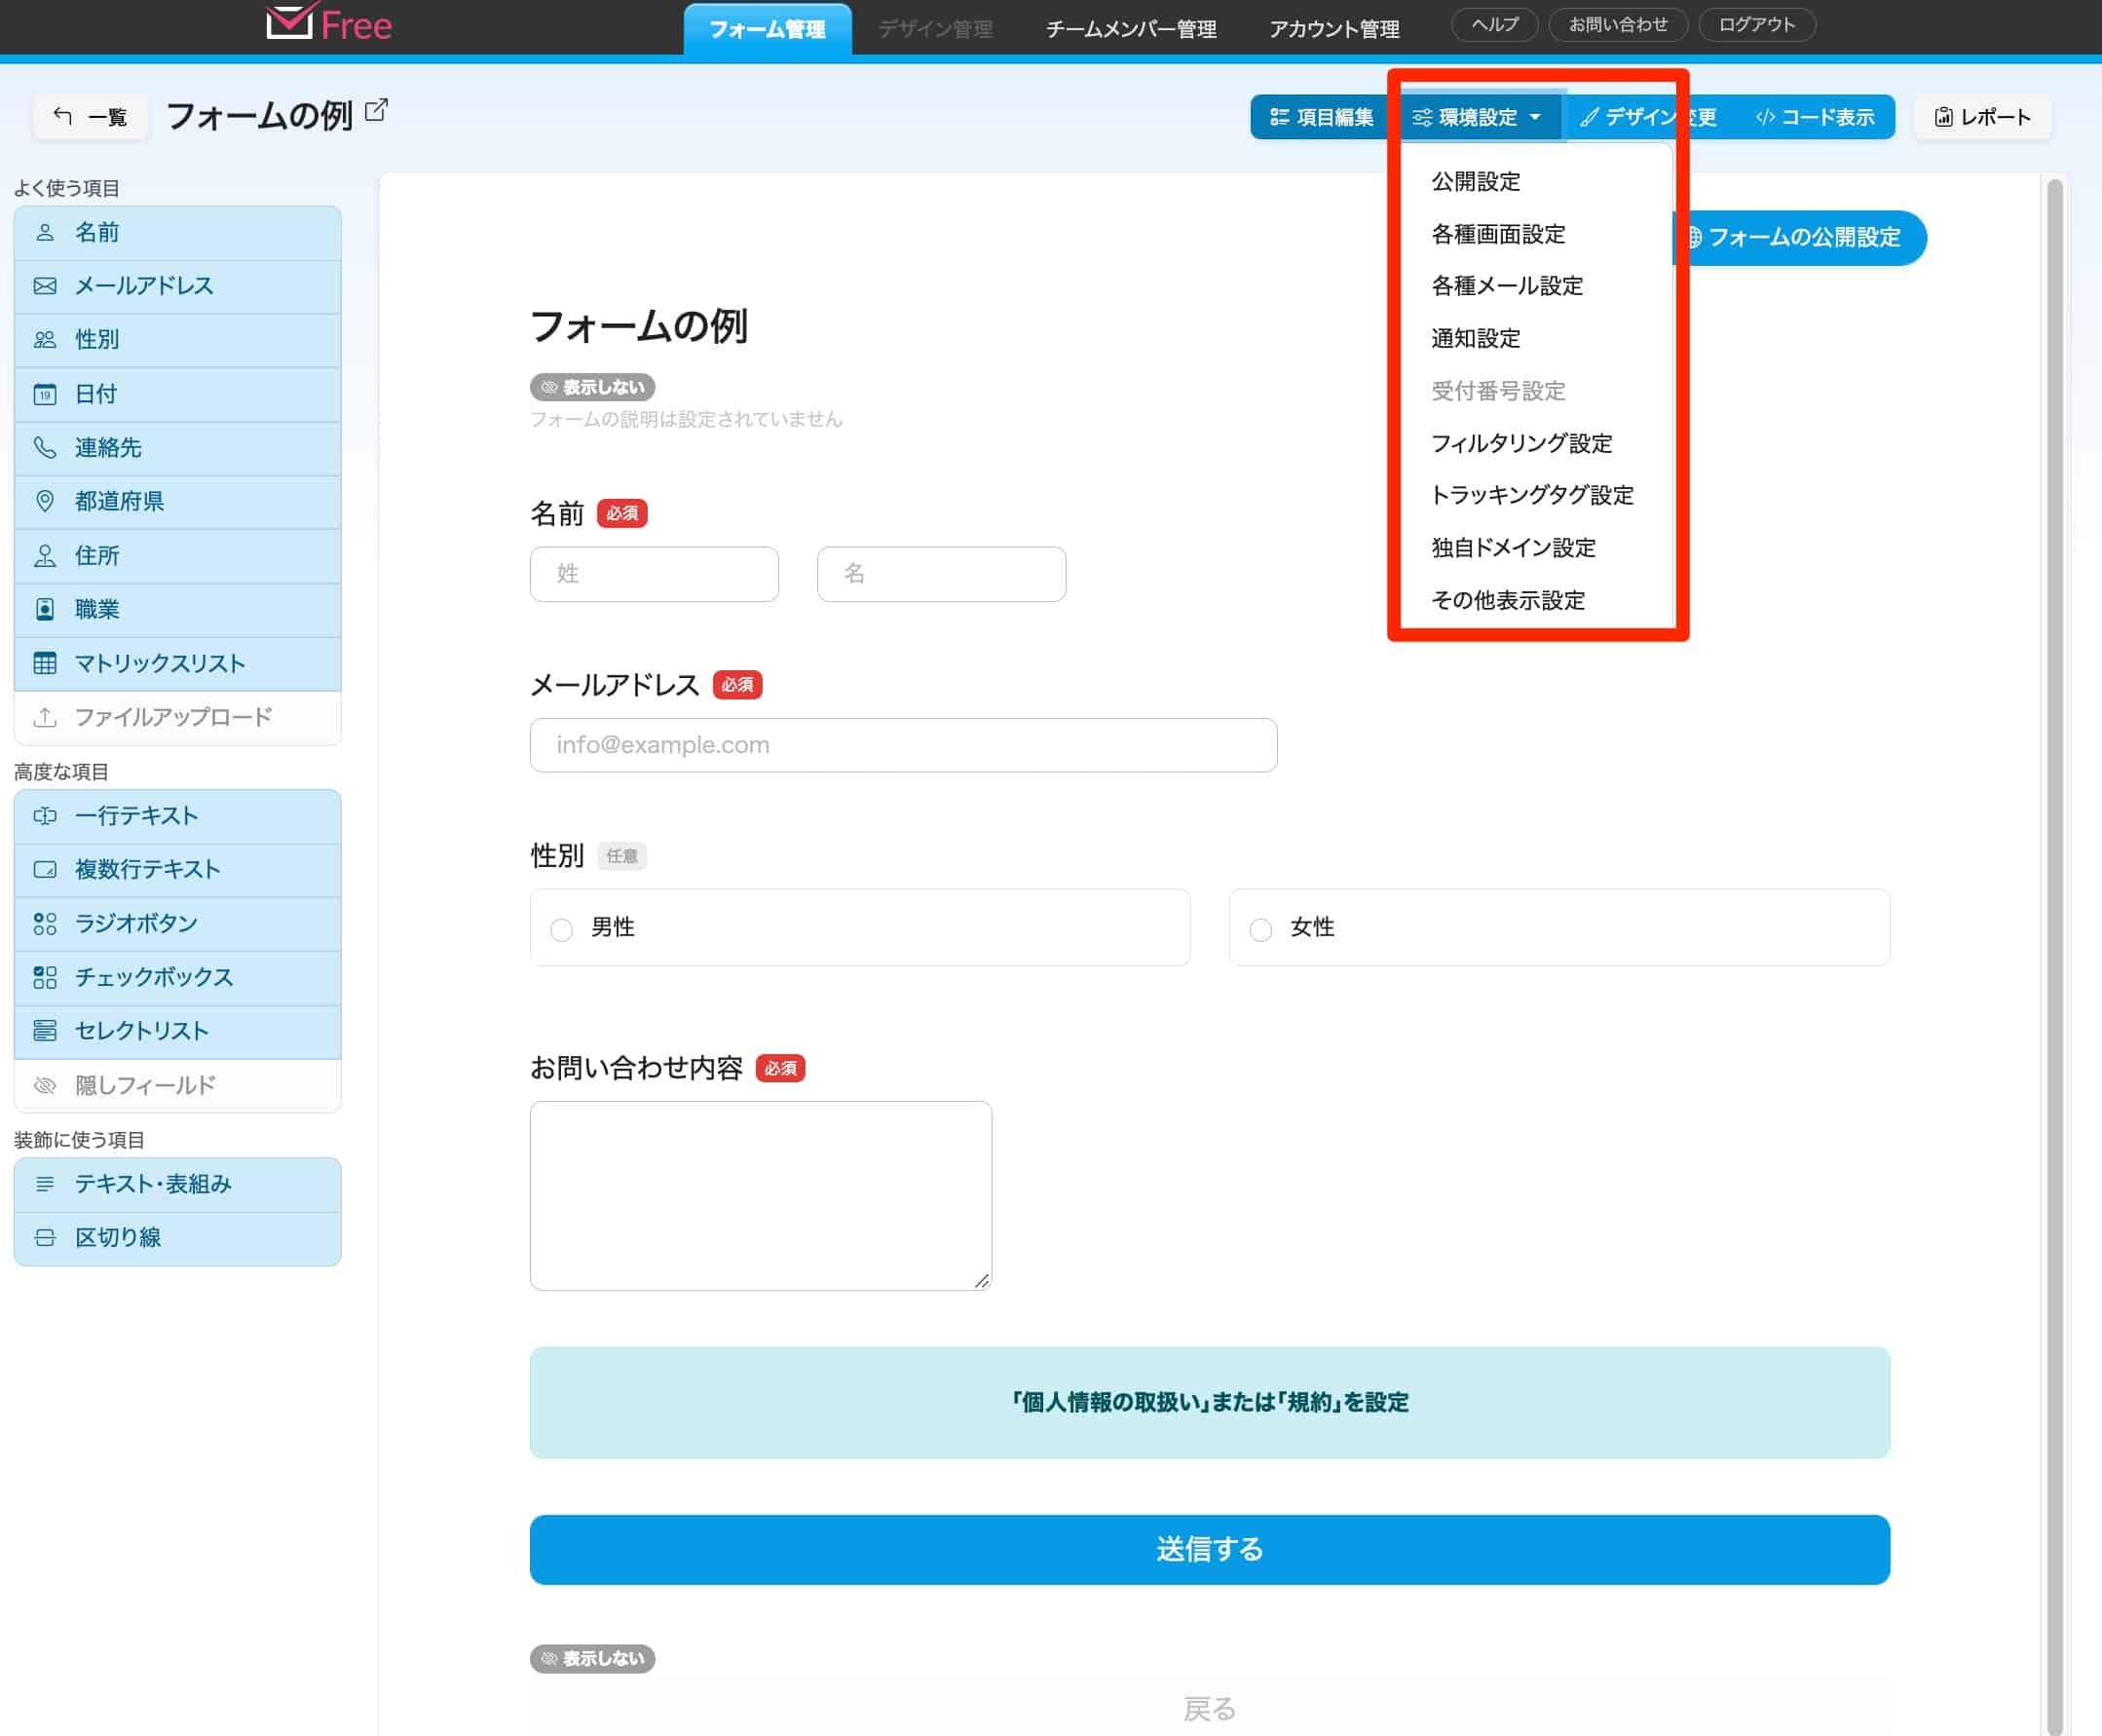Choose 通知設定 from the settings menu

[x=1475, y=338]
